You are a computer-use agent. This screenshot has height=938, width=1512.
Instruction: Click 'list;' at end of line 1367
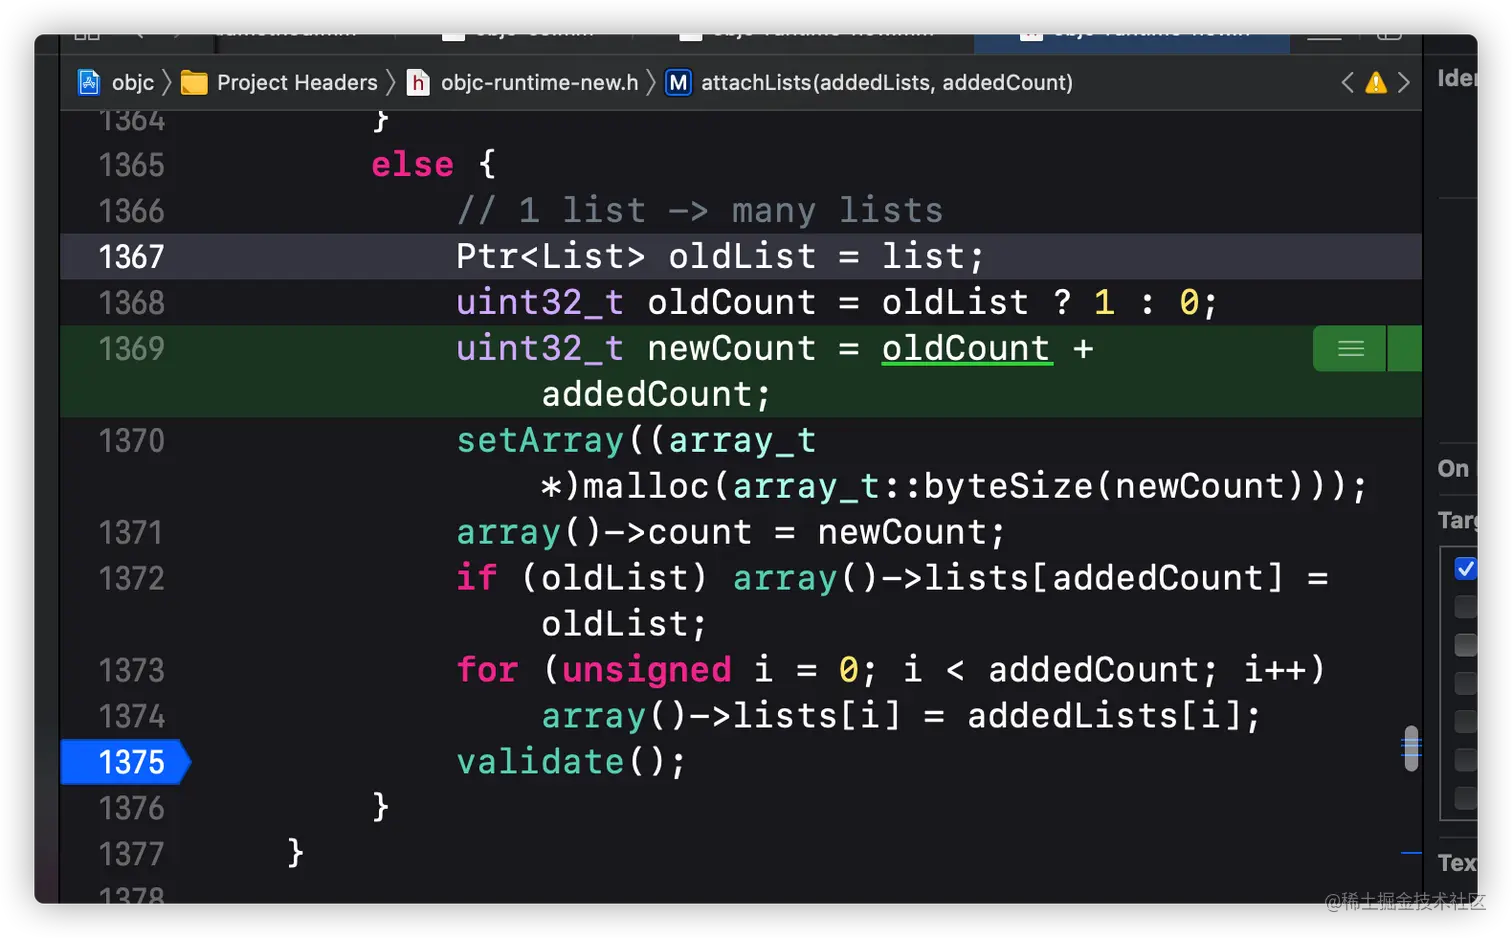point(934,257)
